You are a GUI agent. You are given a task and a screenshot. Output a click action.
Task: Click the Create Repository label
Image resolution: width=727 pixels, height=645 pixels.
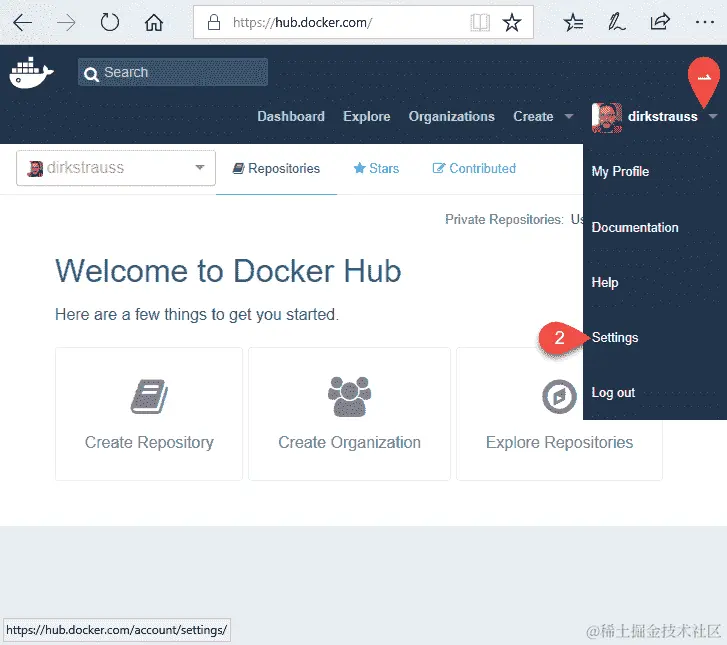(x=149, y=442)
